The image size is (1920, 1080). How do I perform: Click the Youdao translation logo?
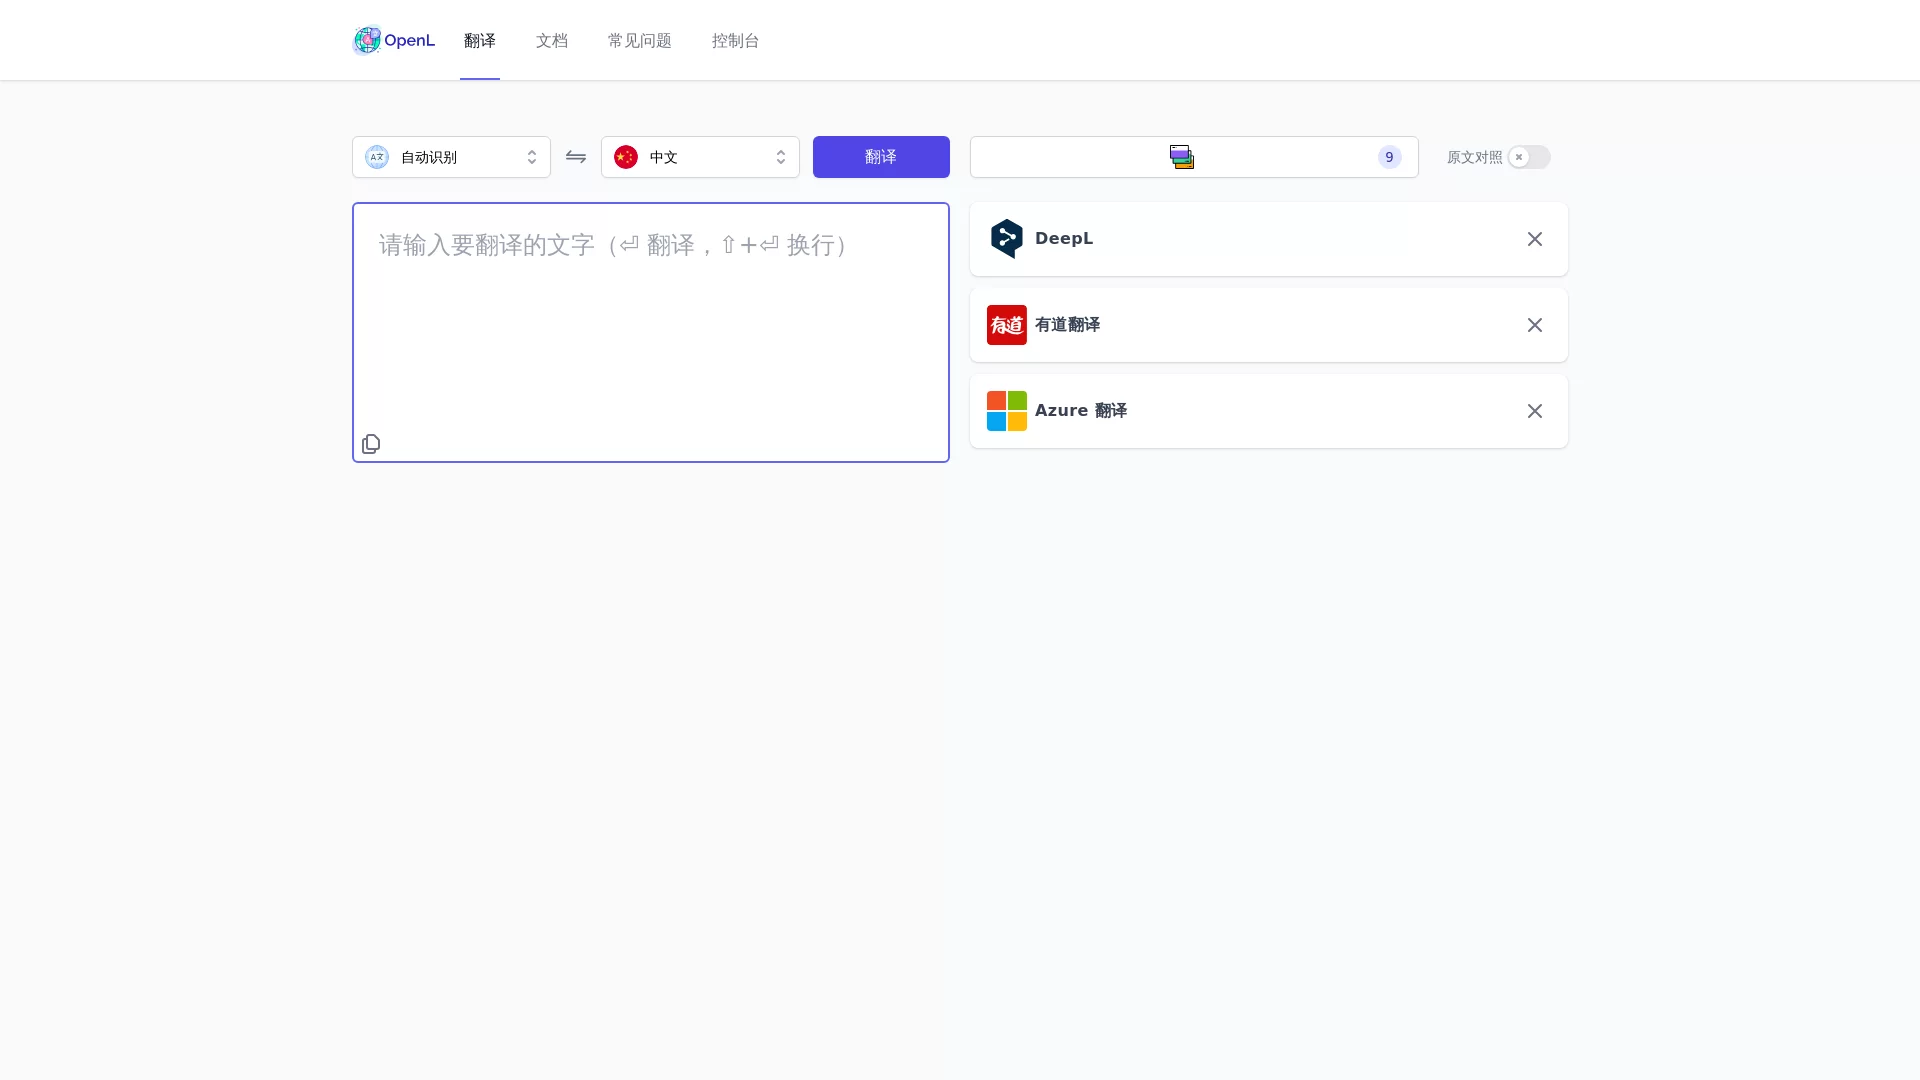[1006, 325]
